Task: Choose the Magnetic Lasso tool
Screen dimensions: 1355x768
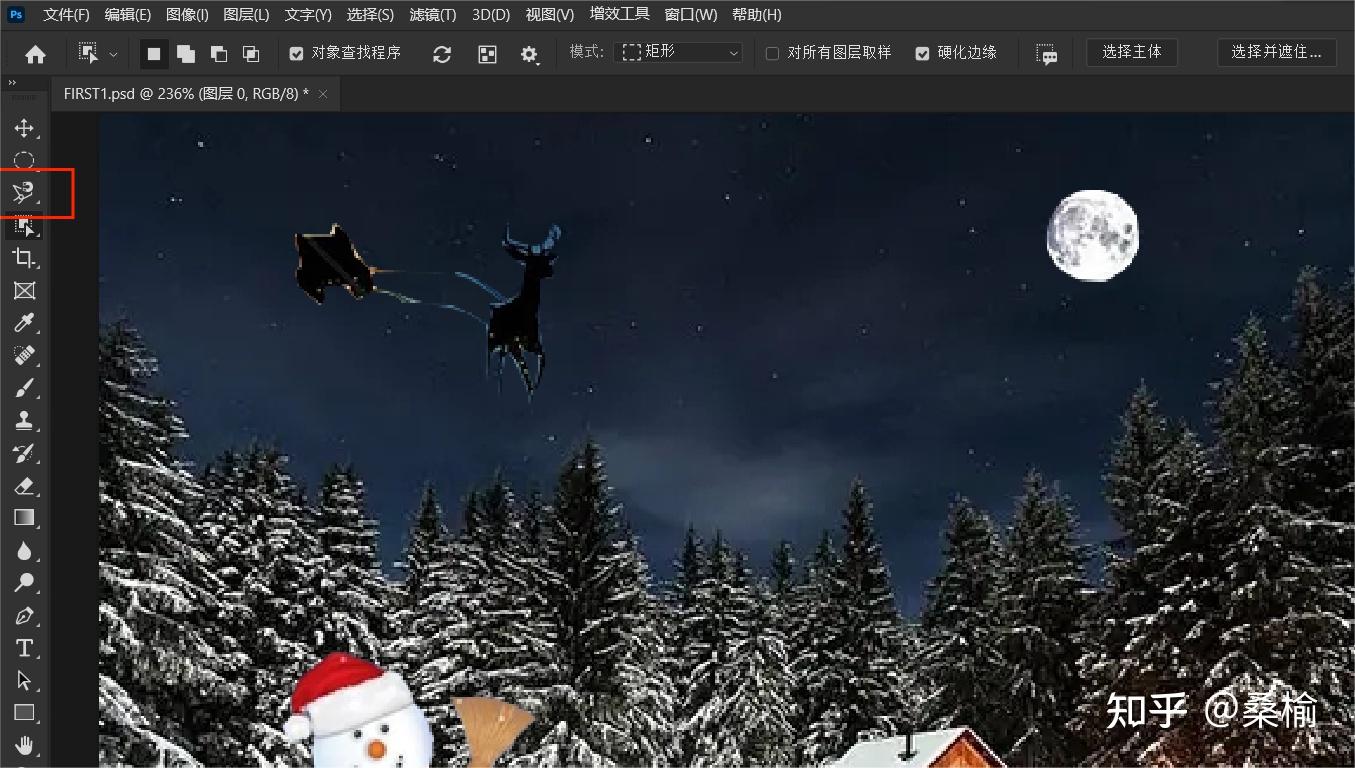Action: [24, 193]
